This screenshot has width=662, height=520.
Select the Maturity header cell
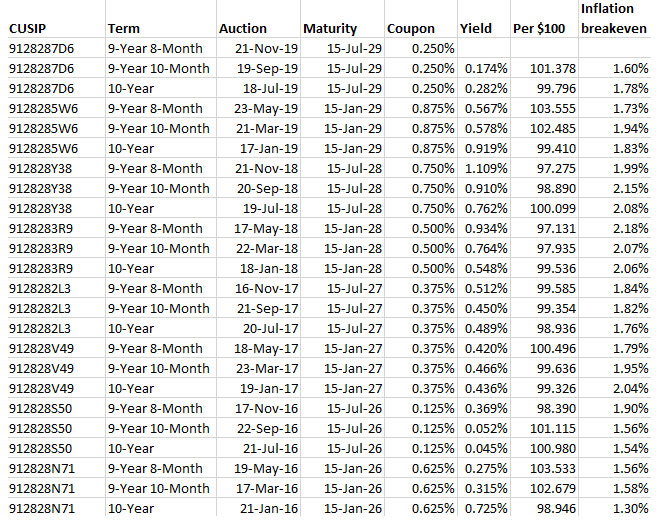(330, 29)
